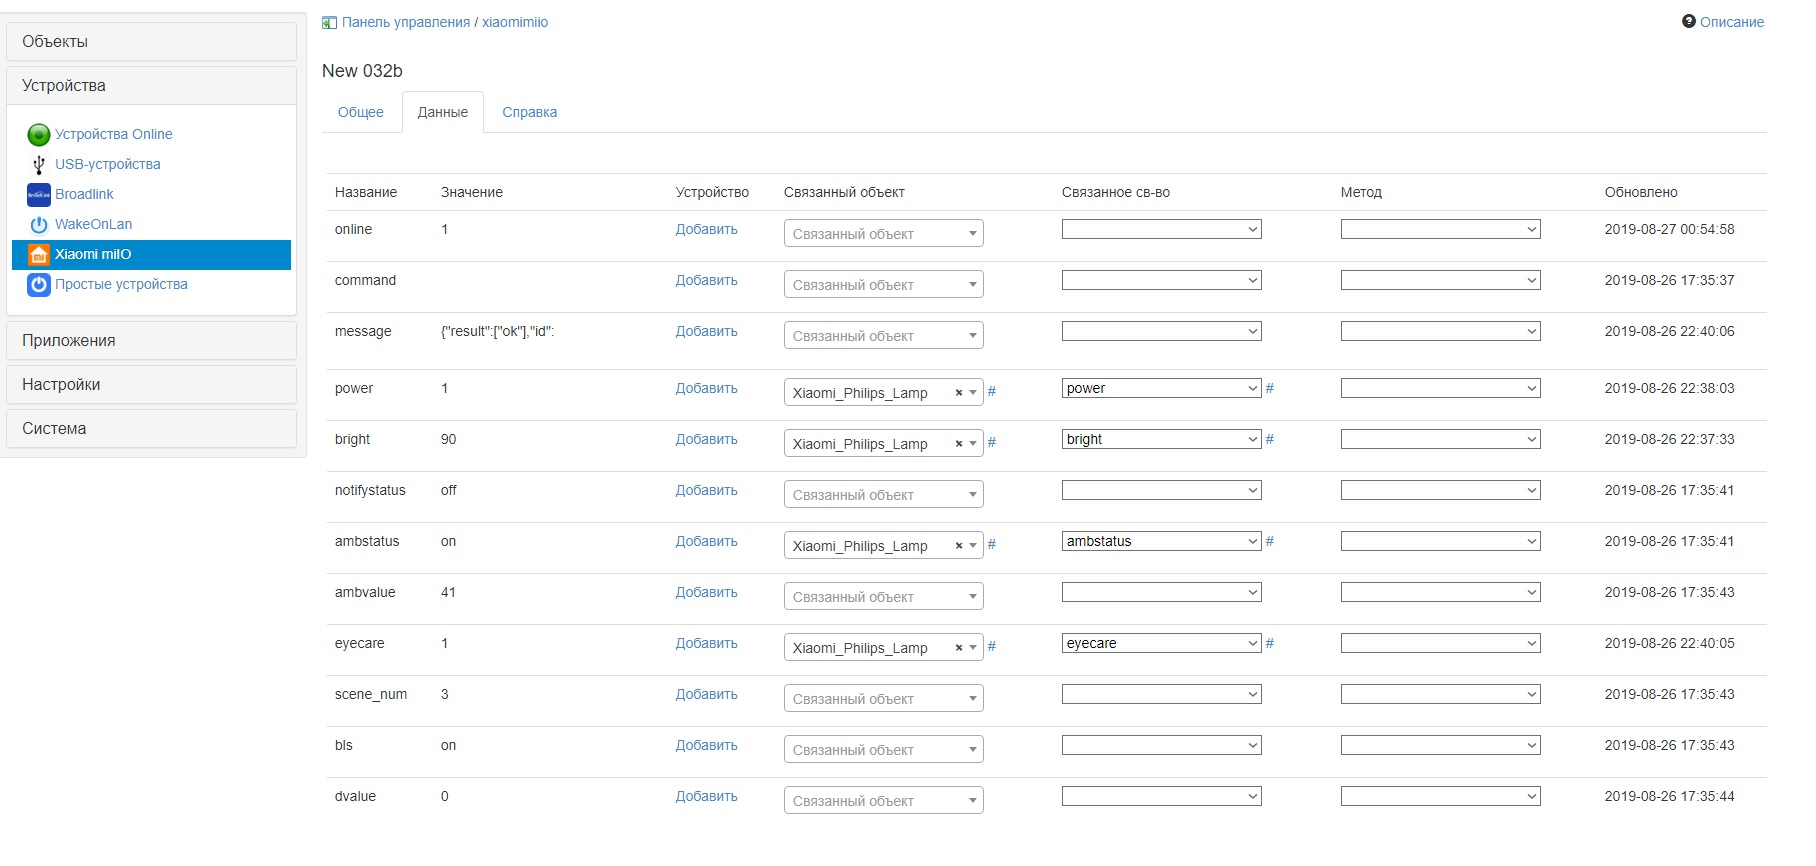The height and width of the screenshot is (866, 1816).
Task: Open linked property dropdown for bright row
Action: (x=1161, y=440)
